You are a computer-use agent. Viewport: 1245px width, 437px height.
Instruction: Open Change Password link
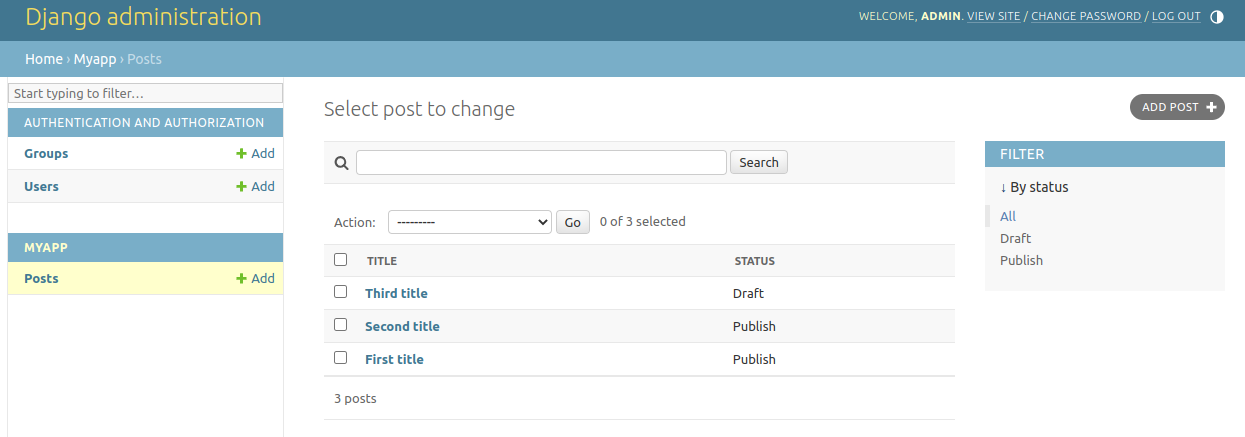point(1086,16)
